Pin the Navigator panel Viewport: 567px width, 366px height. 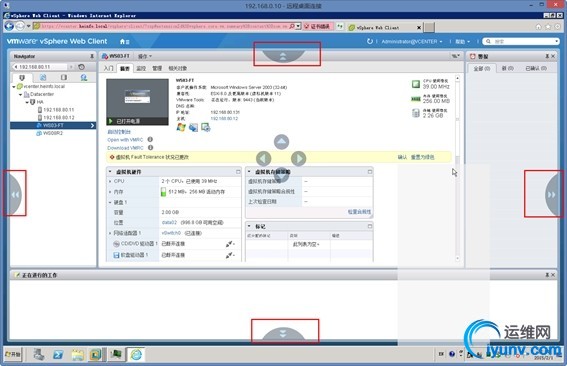[x=91, y=56]
